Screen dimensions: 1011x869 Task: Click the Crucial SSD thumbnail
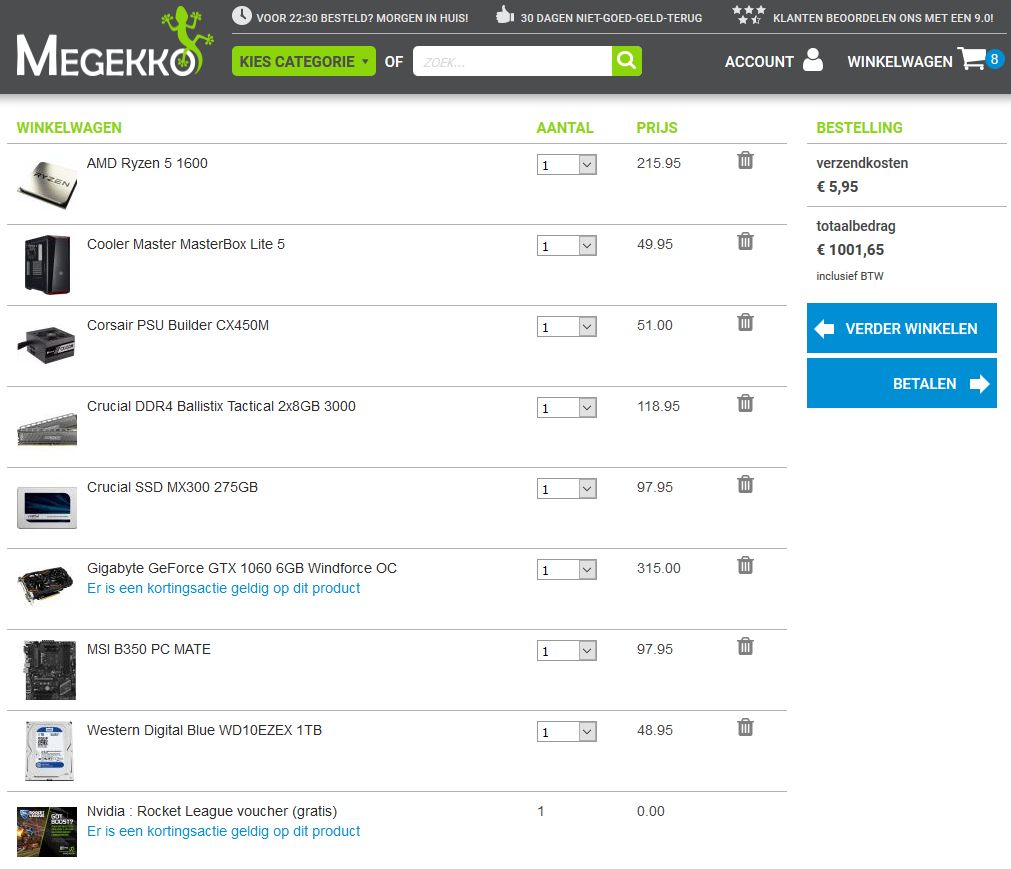(x=47, y=508)
